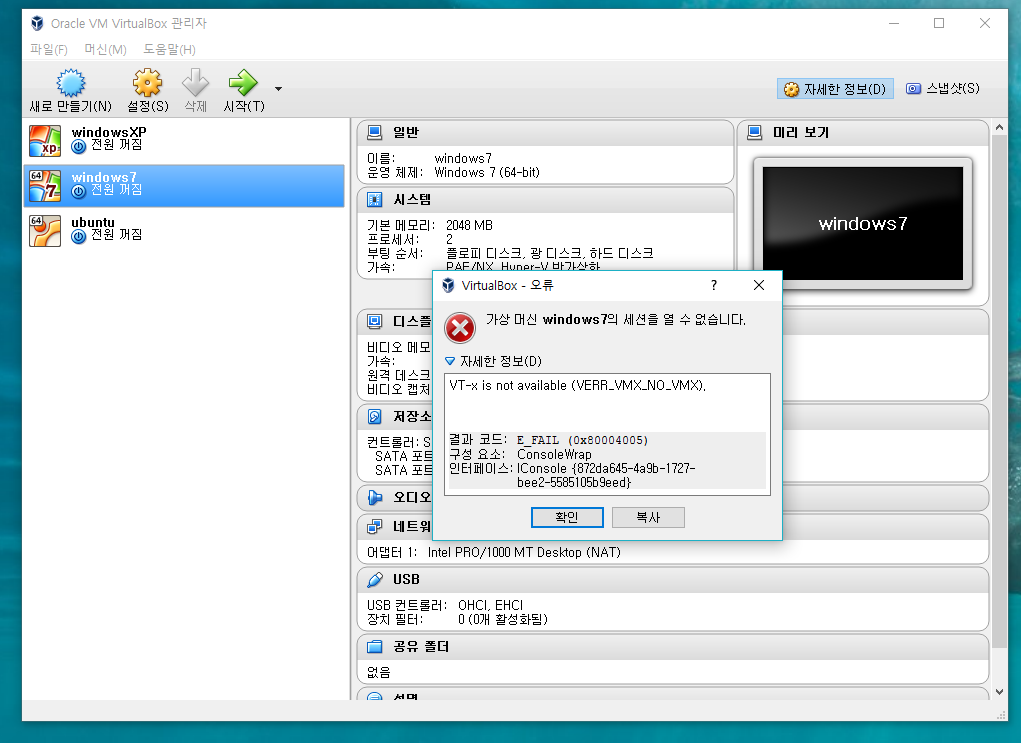Select the windowsXP virtual machine icon
This screenshot has height=743, width=1021.
(45, 141)
